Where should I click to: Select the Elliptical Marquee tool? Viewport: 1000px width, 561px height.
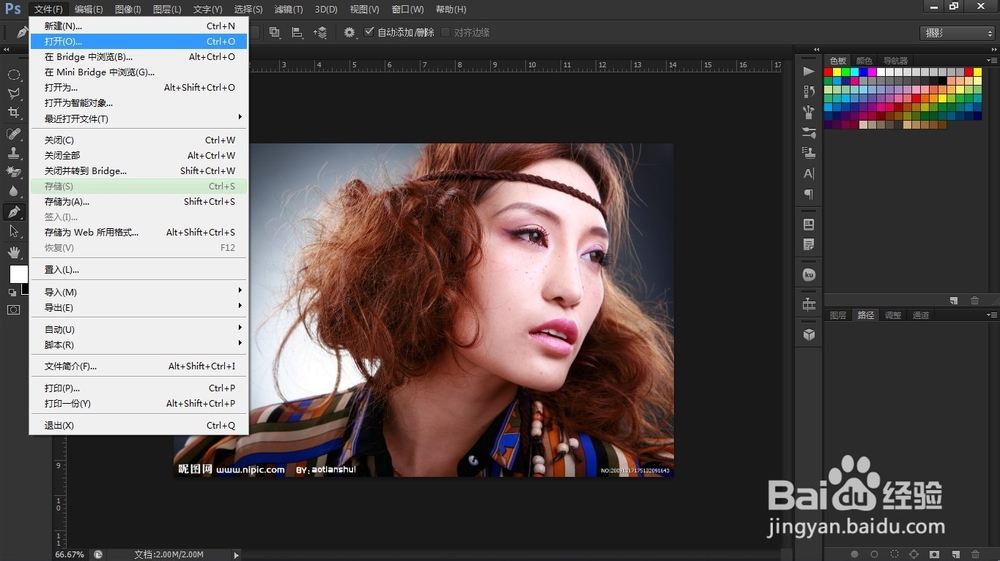[x=14, y=75]
